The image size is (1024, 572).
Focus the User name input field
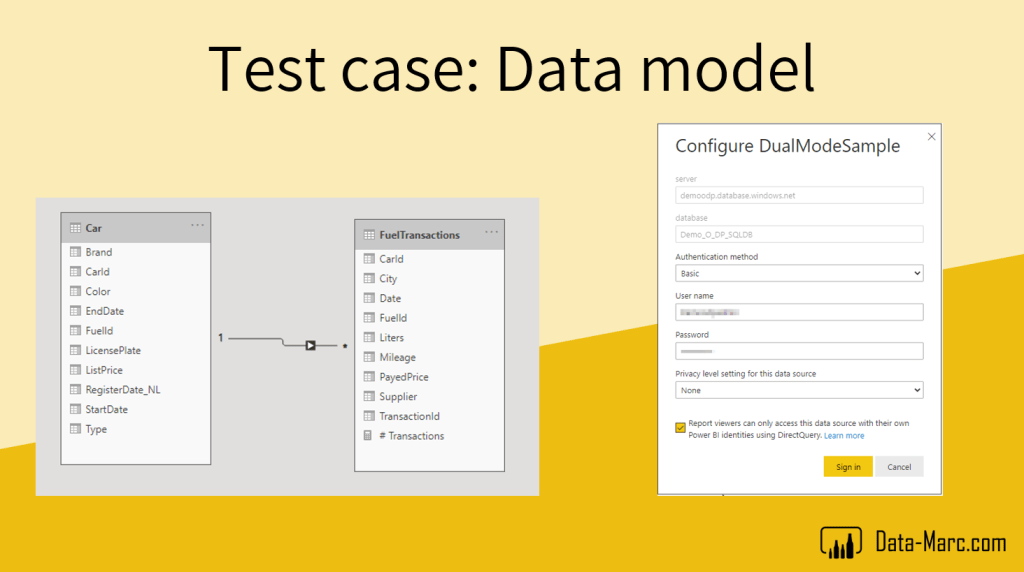click(x=798, y=312)
